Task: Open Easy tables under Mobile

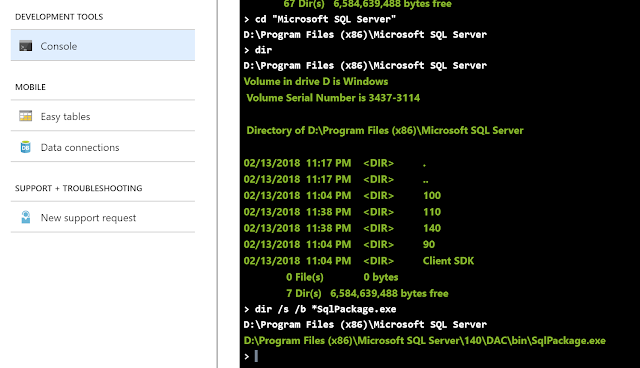Action: (103, 116)
